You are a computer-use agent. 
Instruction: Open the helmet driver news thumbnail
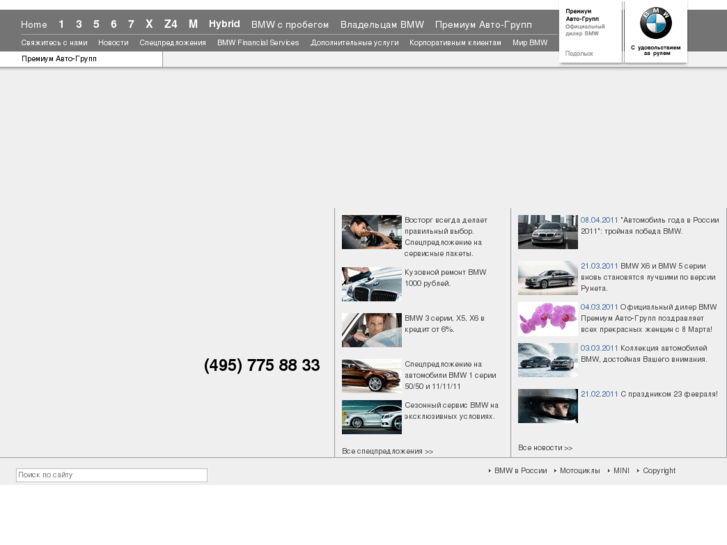point(548,406)
